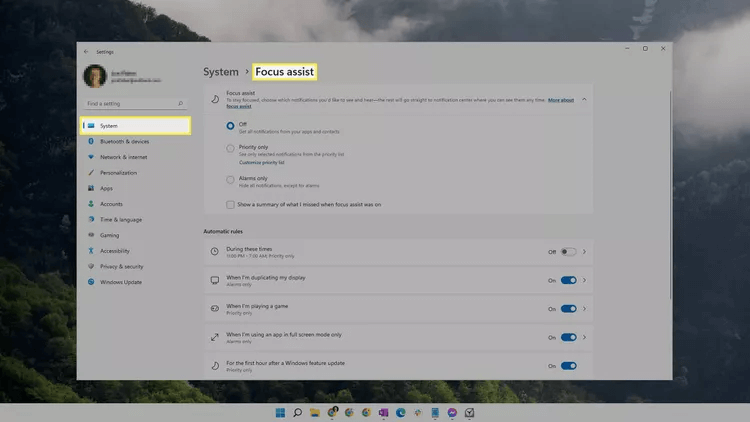Disable When I'm duplicating my display toggle
This screenshot has height=422, width=750.
(568, 280)
